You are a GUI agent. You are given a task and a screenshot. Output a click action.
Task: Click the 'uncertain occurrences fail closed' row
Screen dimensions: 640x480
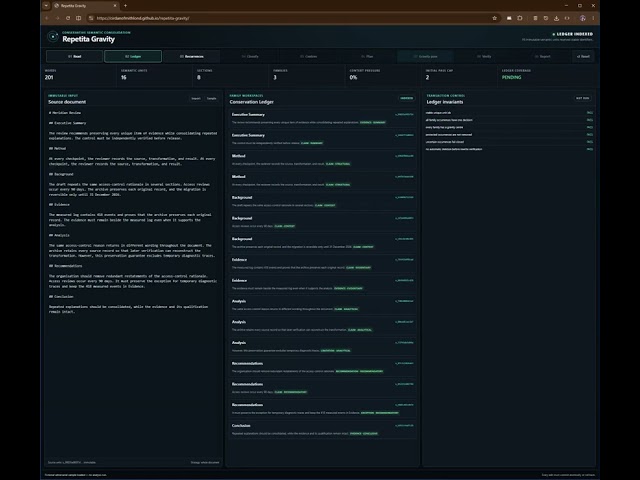[509, 142]
